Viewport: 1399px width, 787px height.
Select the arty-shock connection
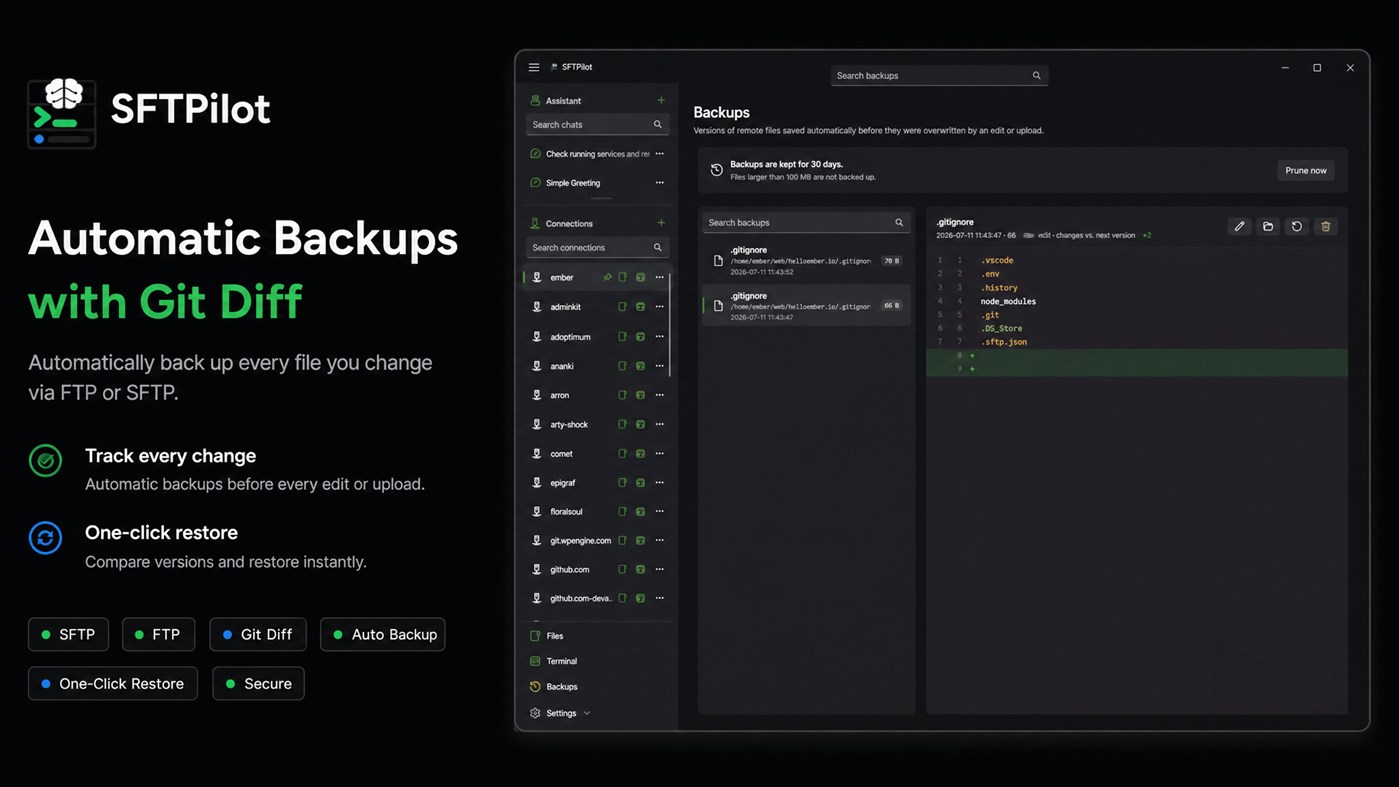coord(597,424)
